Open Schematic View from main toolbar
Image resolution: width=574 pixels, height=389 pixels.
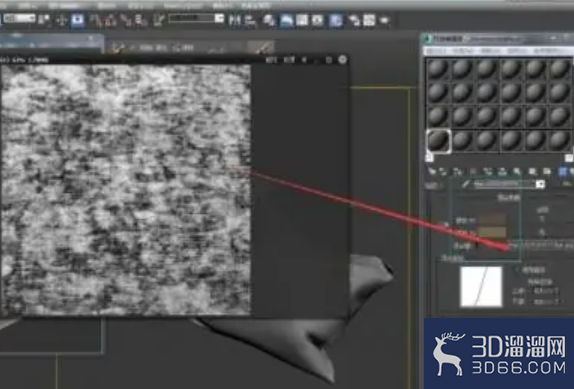[317, 20]
